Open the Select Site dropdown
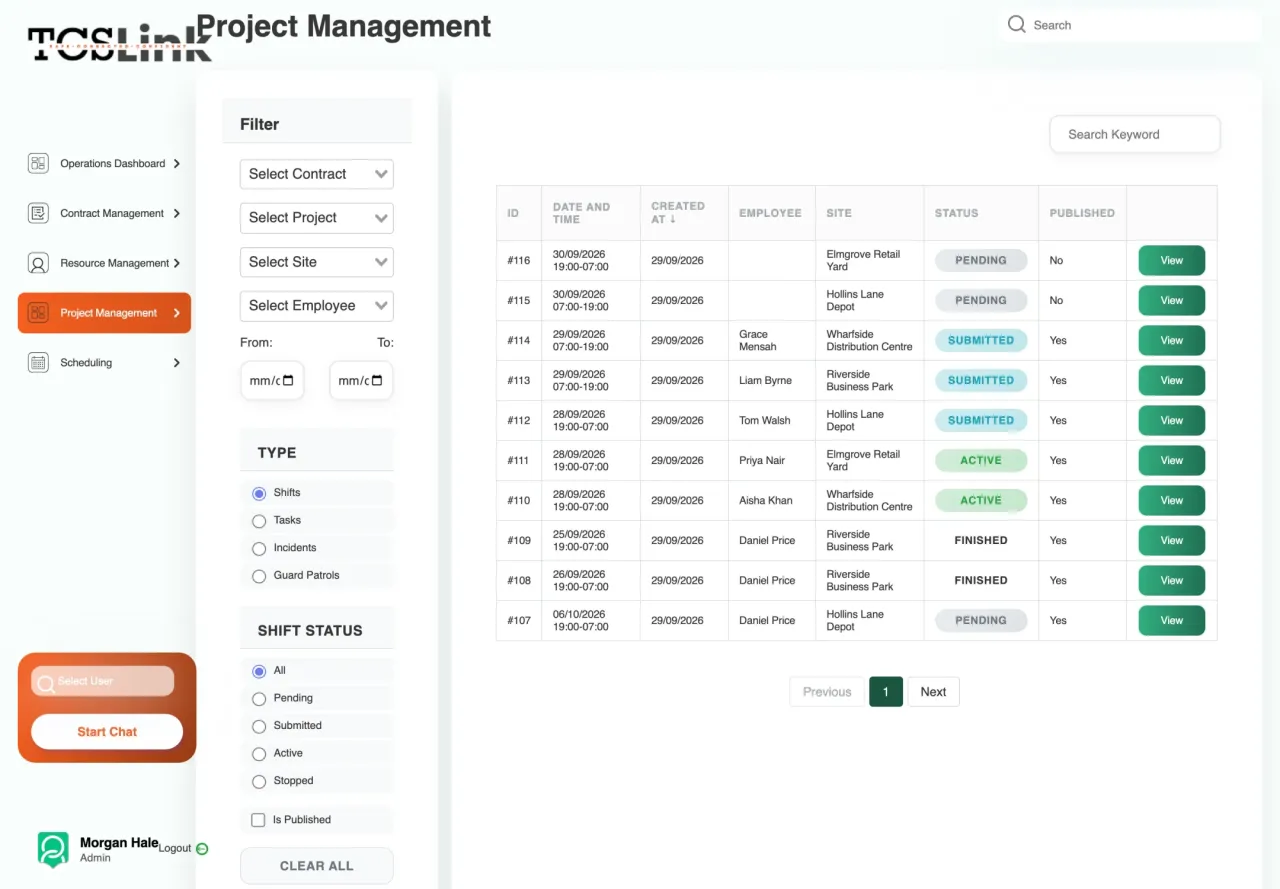The height and width of the screenshot is (889, 1280). click(317, 262)
